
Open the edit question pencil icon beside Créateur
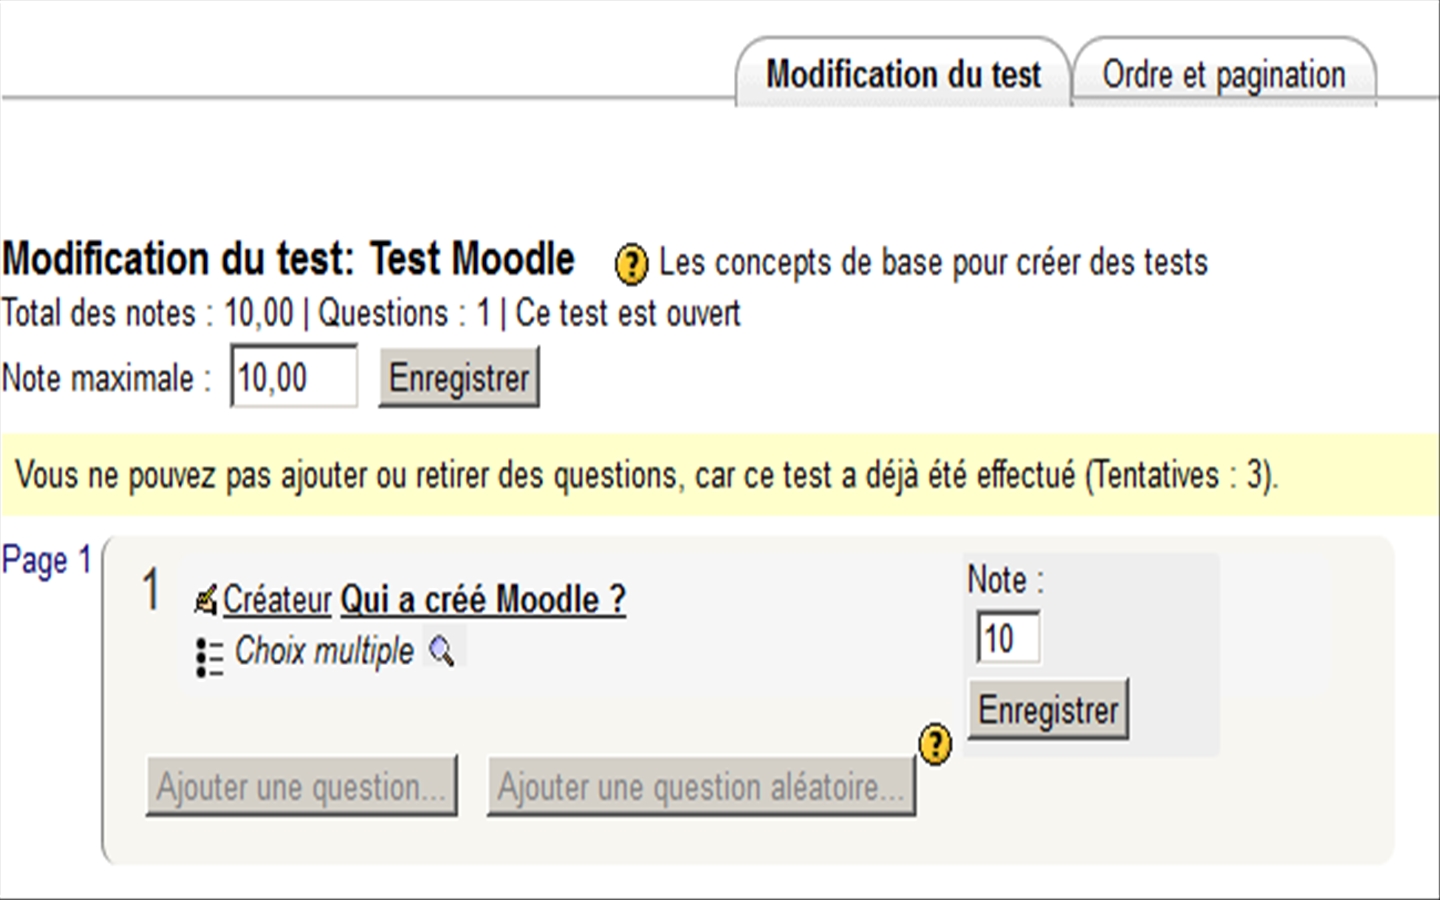pyautogui.click(x=206, y=600)
